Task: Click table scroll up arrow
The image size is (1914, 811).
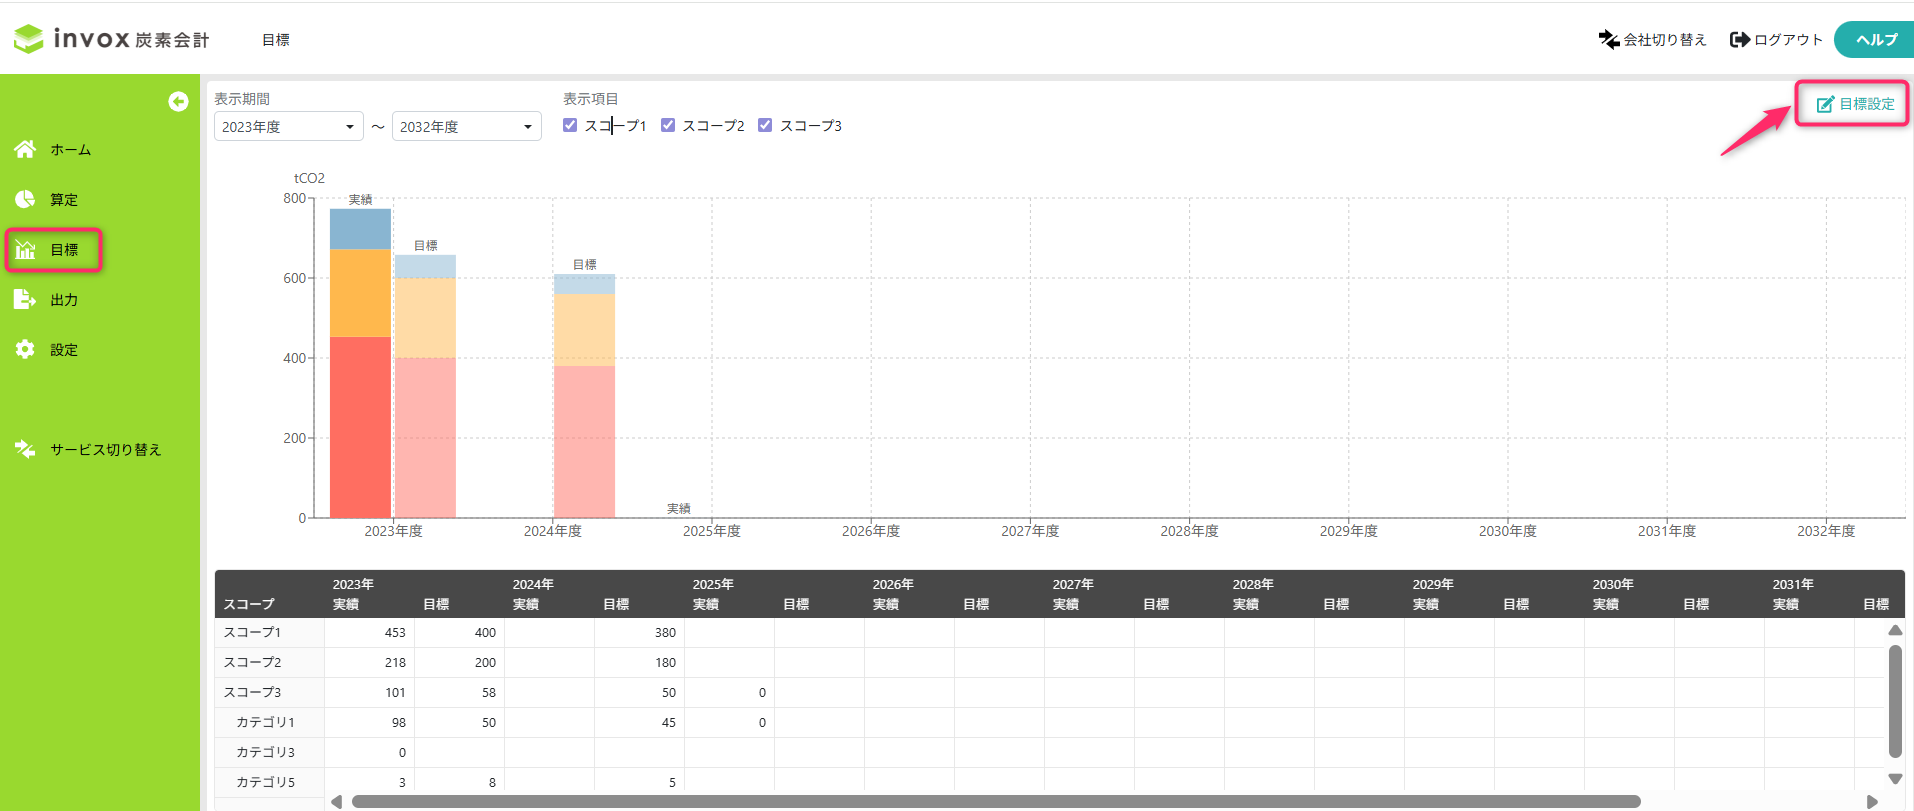Action: tap(1895, 630)
